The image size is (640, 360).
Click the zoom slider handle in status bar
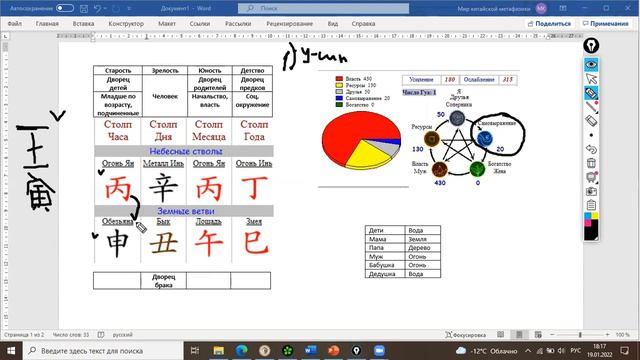click(580, 335)
